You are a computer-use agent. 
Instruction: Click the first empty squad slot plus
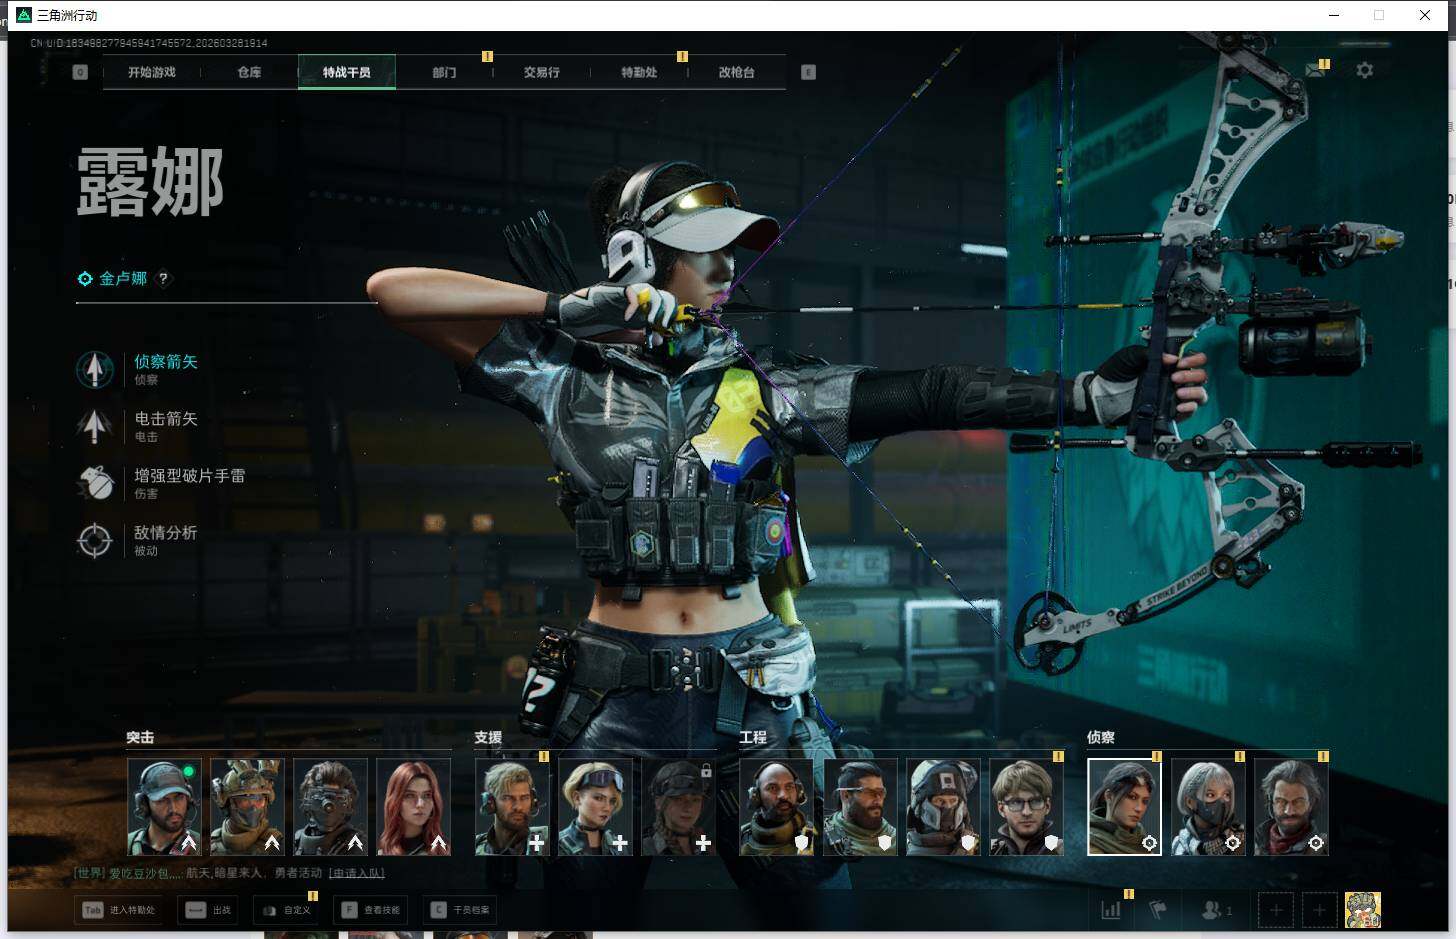pyautogui.click(x=1275, y=910)
